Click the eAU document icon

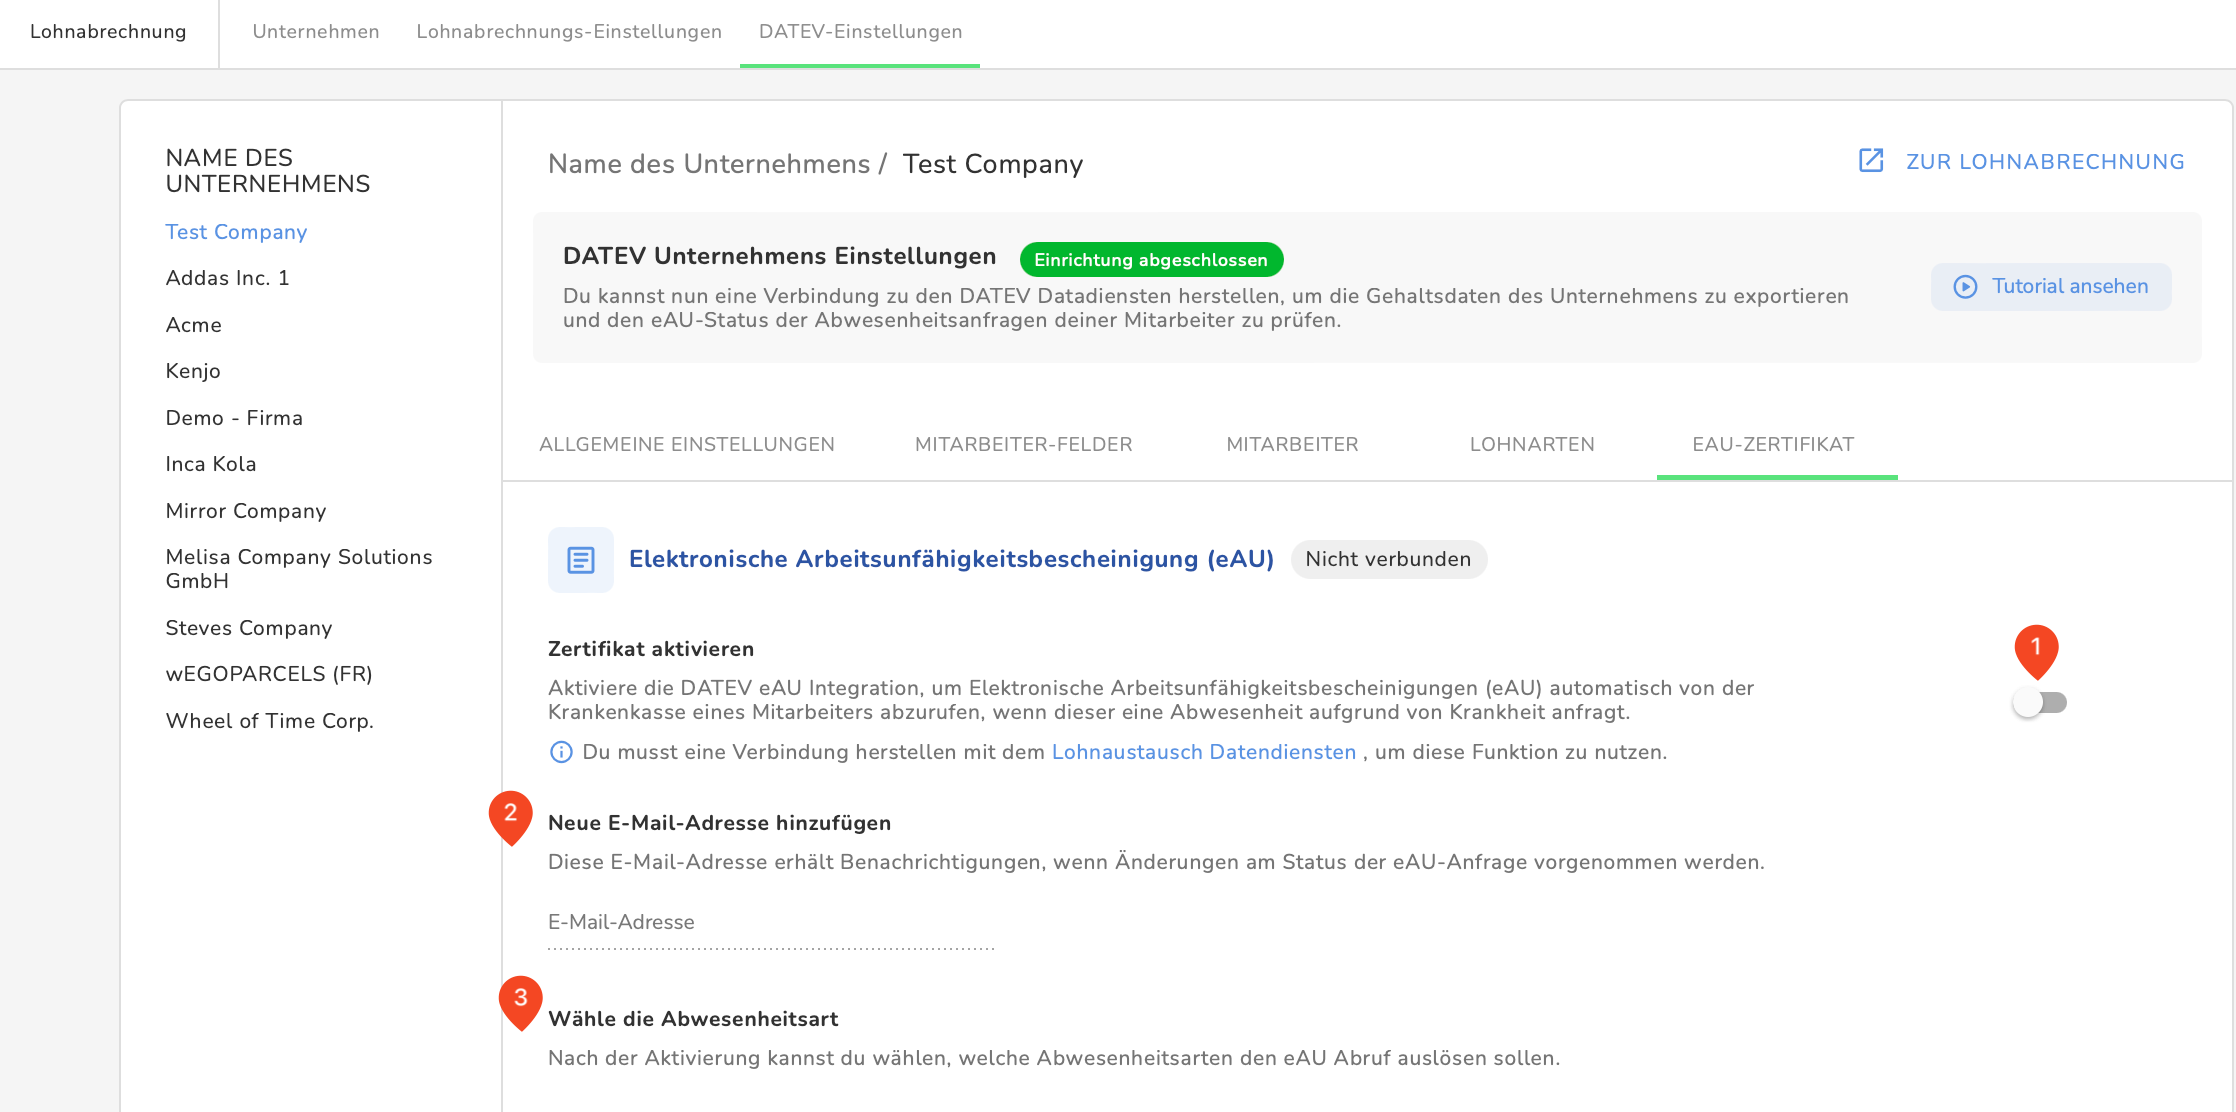coord(580,560)
